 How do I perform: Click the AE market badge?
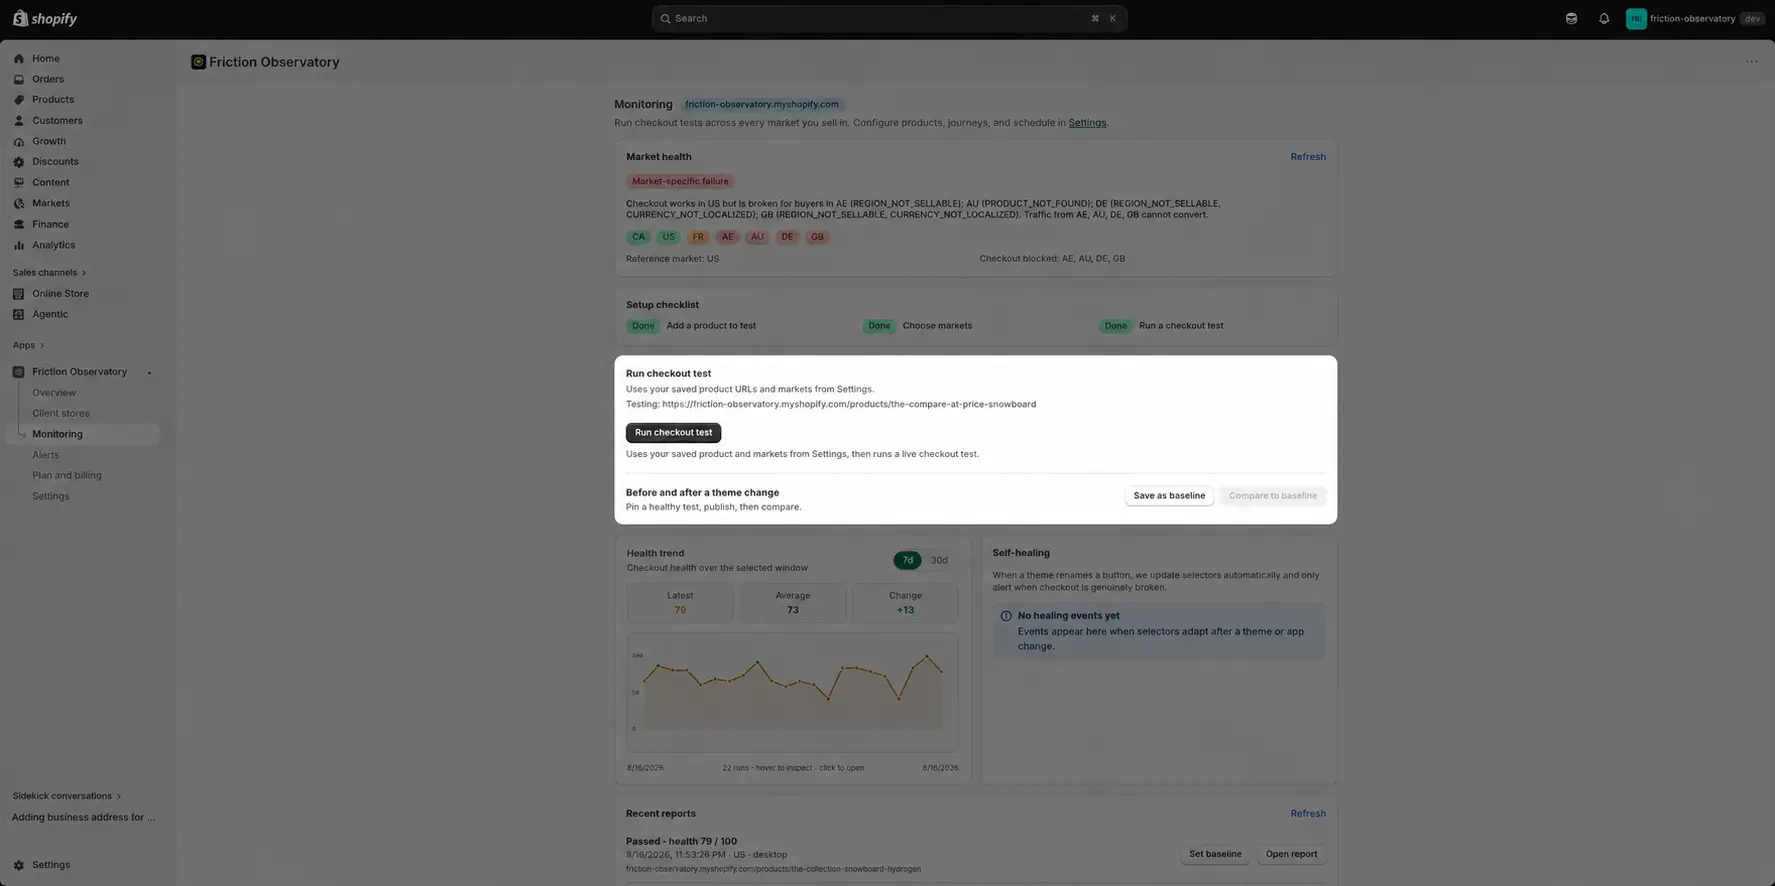coord(728,237)
